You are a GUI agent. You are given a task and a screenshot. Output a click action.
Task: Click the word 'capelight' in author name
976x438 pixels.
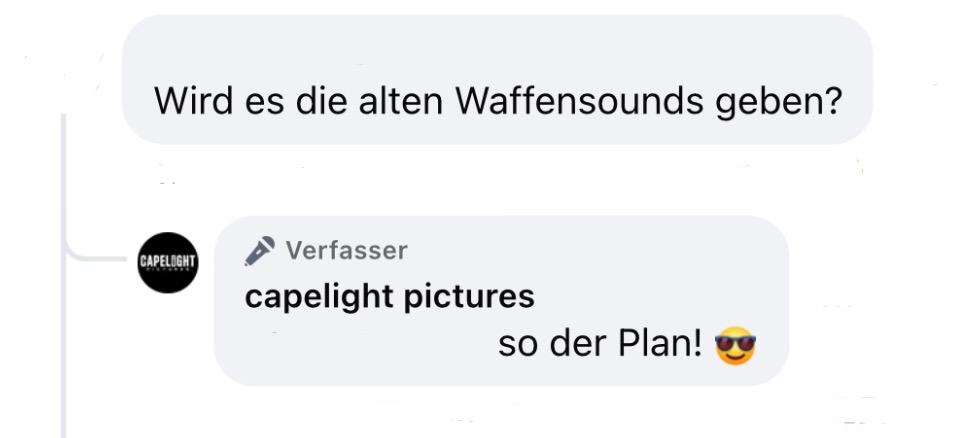[x=319, y=297]
